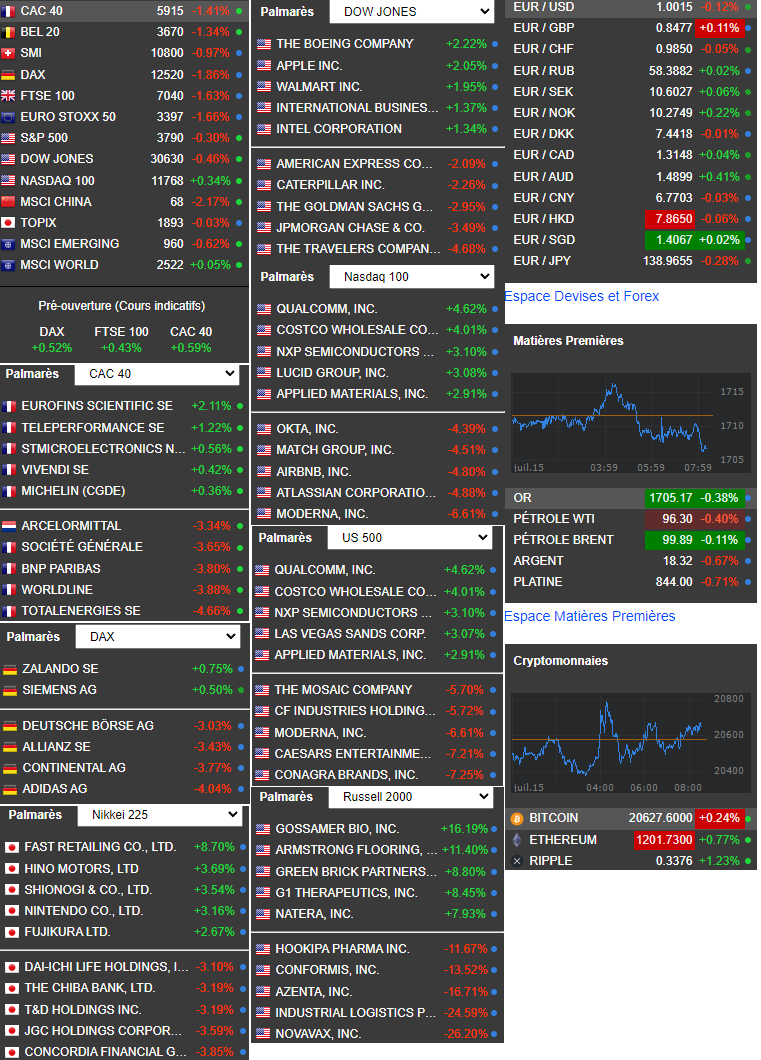This screenshot has height=1060, width=761.
Task: Click the Dutch flag beside ARCELORMITTAL
Action: (x=9, y=526)
